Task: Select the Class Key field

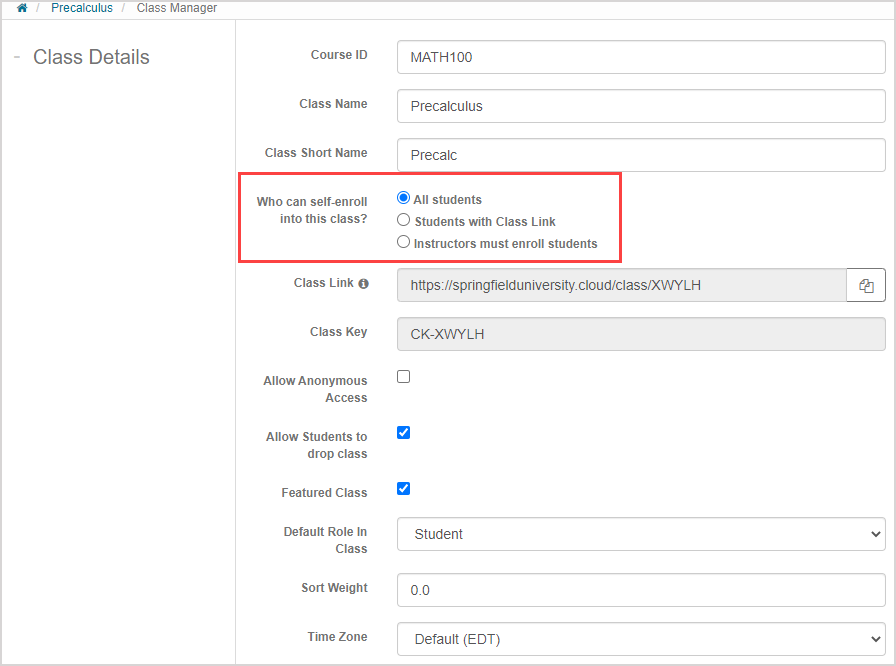Action: [x=641, y=334]
